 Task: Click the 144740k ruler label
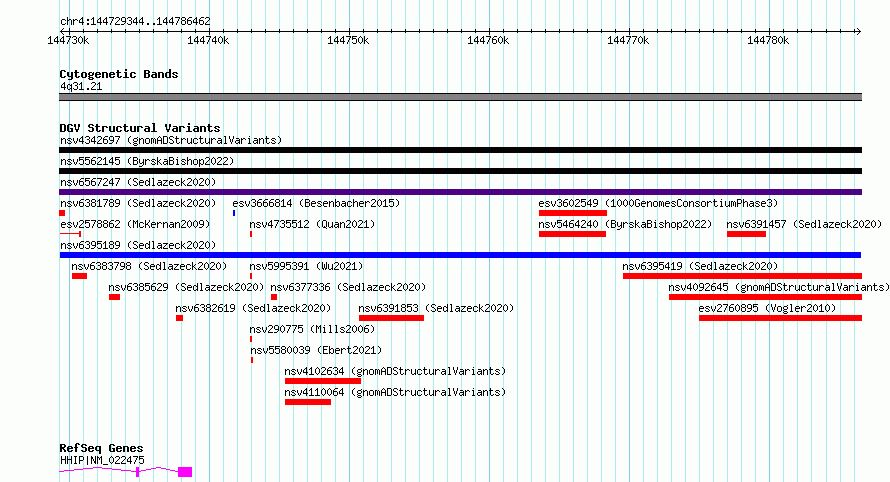(208, 40)
